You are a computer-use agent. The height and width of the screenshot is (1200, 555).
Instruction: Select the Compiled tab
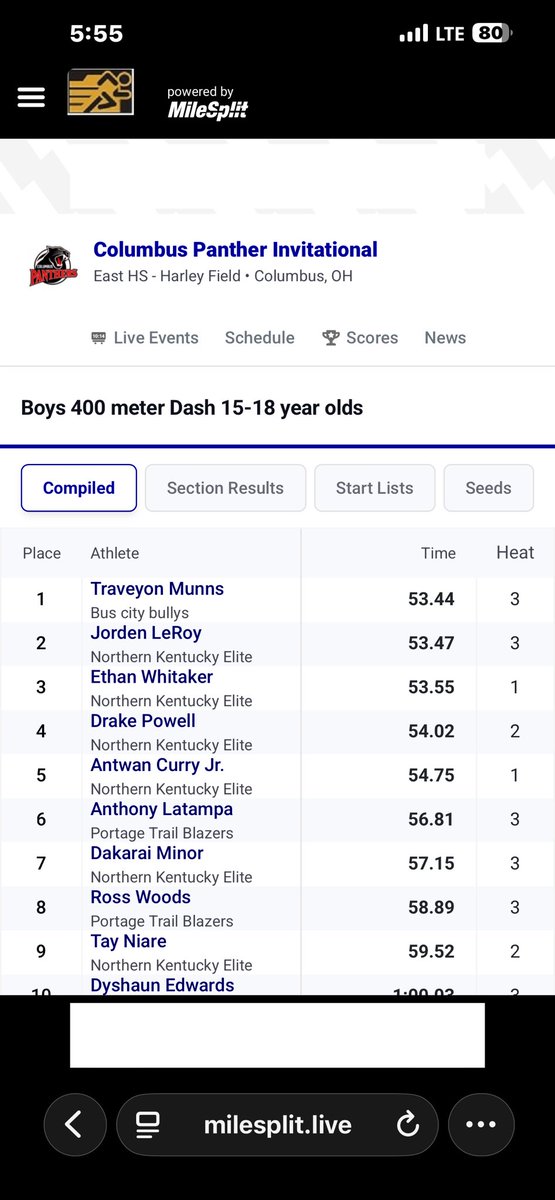coord(79,488)
